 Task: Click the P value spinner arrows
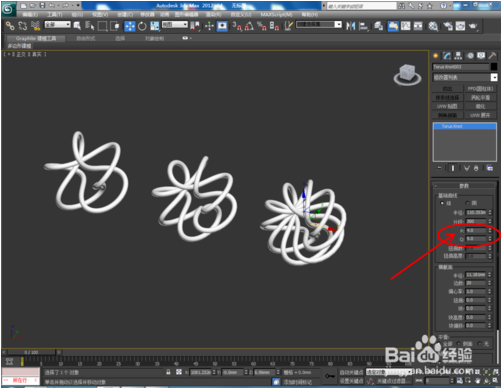coord(490,230)
